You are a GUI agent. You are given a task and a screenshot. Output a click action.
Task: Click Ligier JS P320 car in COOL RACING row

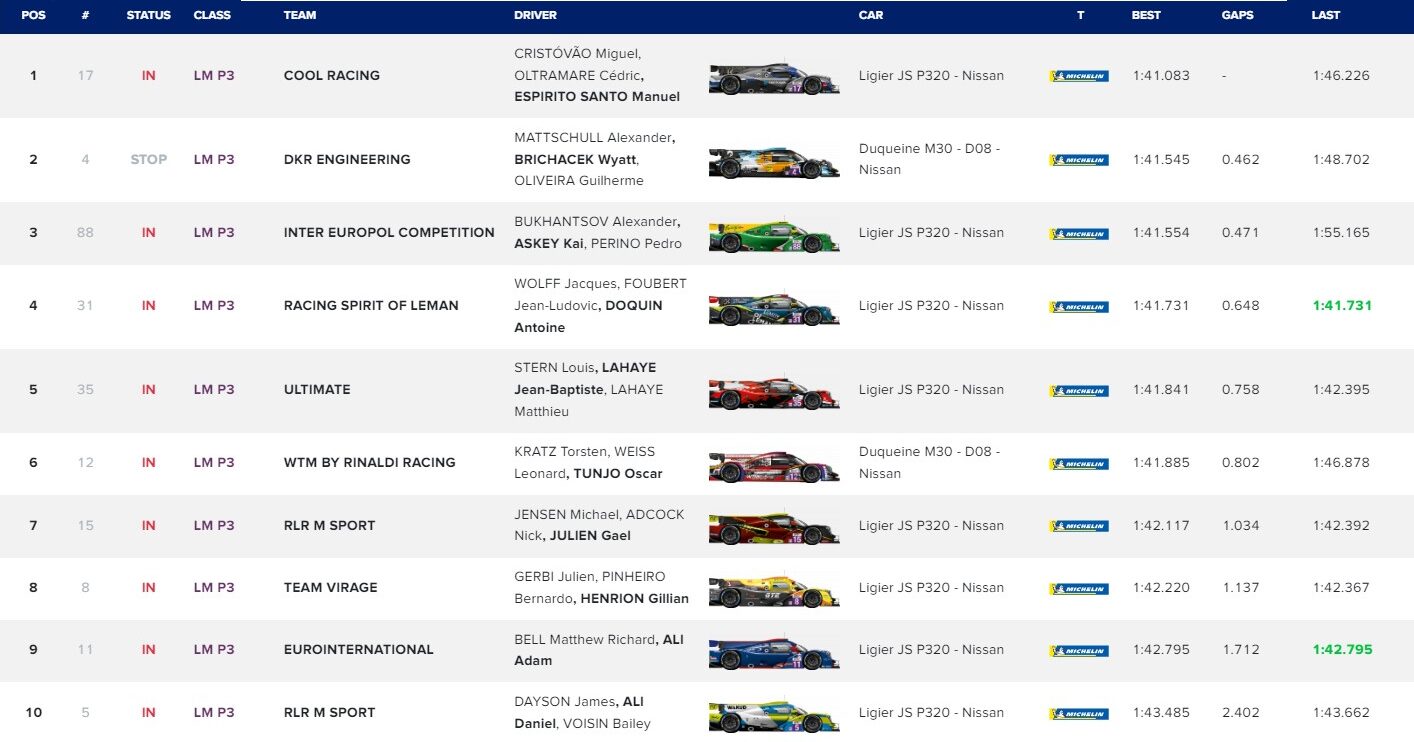(x=931, y=75)
